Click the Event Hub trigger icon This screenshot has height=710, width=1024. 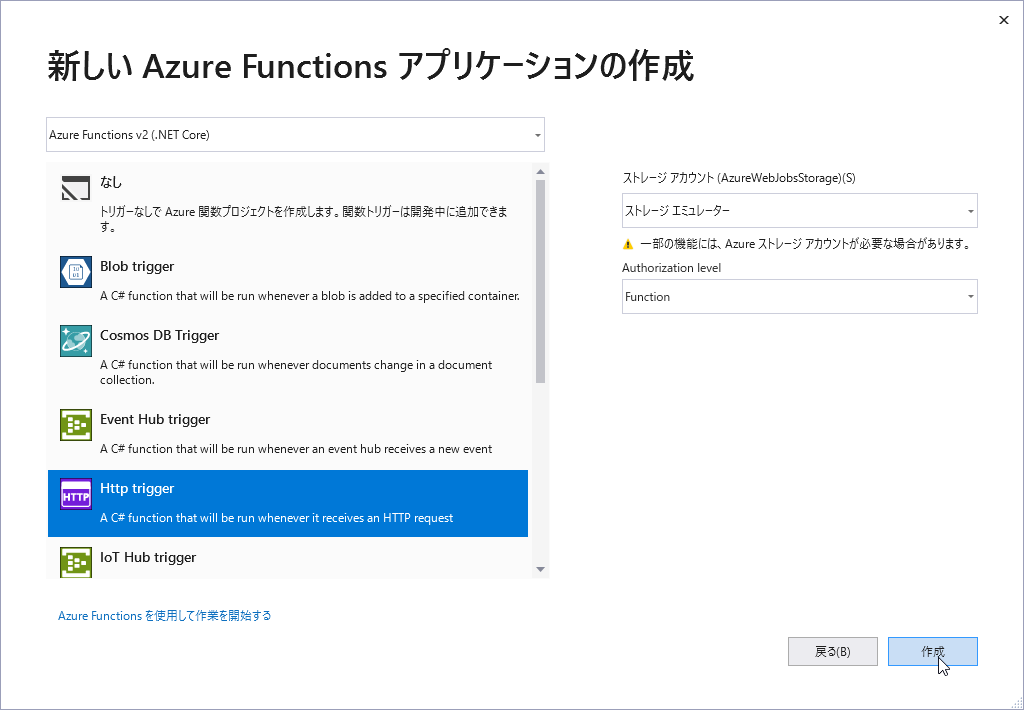coord(76,425)
